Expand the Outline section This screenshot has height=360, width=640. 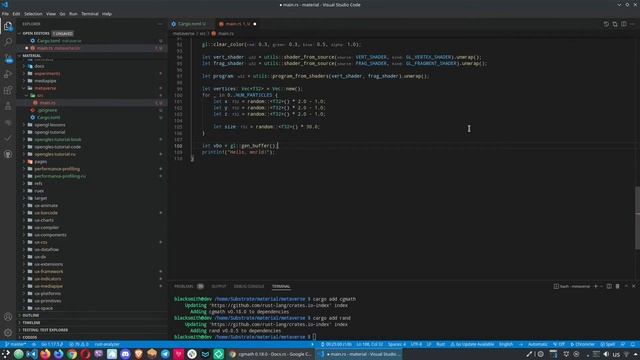coord(19,316)
